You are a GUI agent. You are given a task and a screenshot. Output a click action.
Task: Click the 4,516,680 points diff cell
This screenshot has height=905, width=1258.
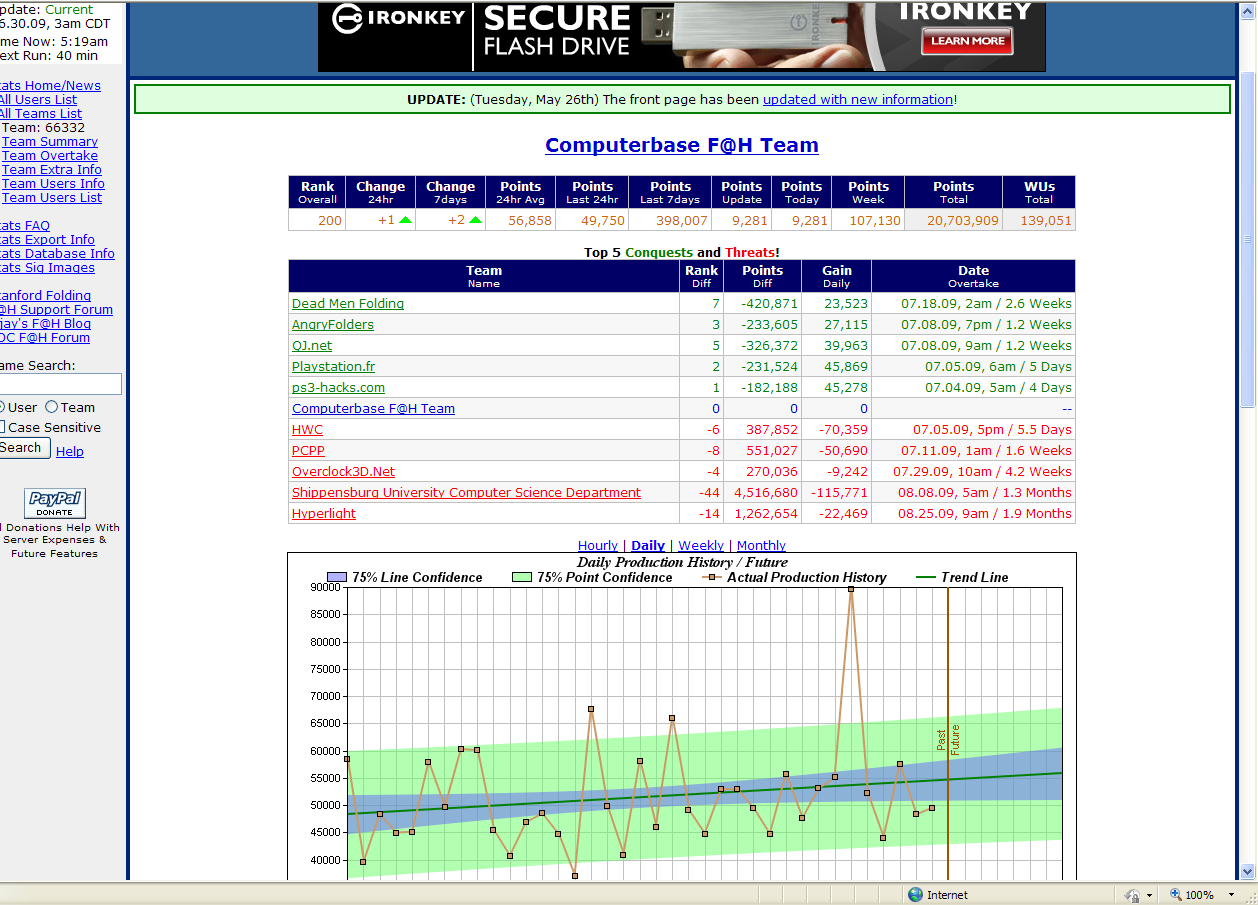coord(763,492)
